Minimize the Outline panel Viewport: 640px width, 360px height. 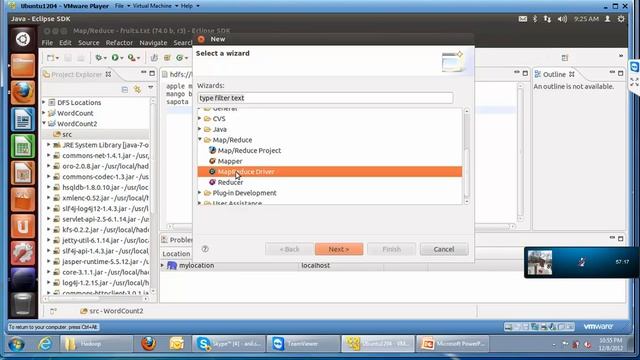(x=612, y=73)
